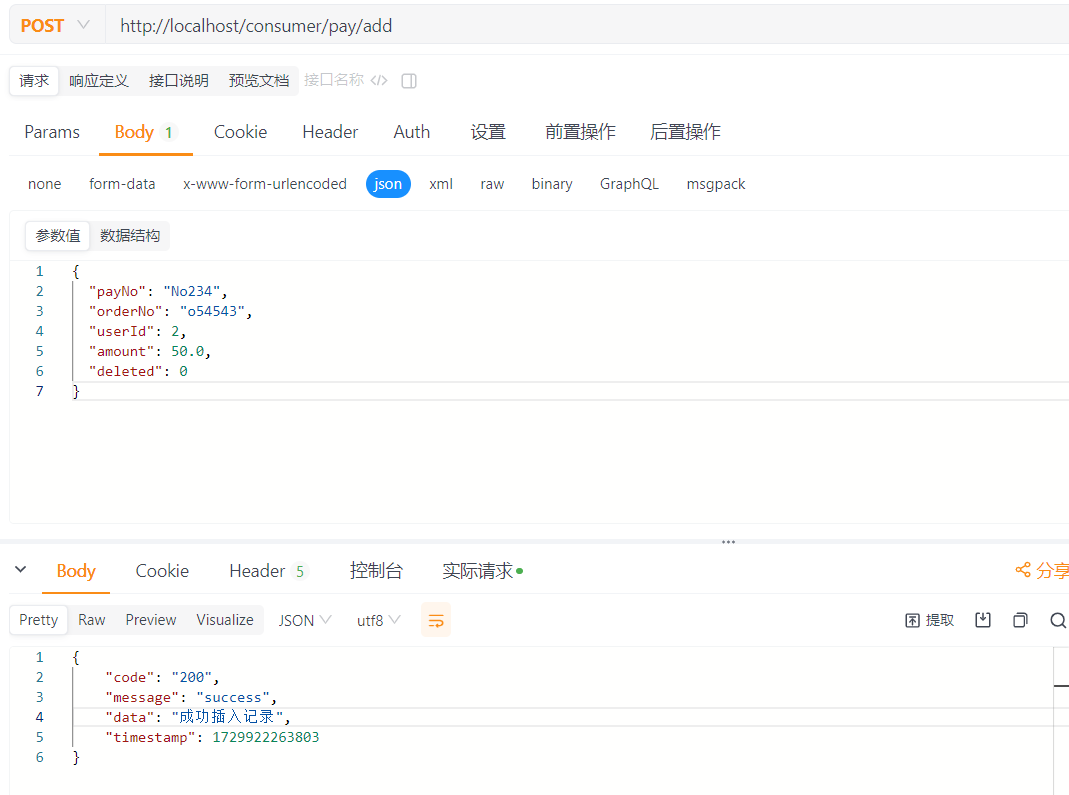Click the code snippet icon

click(x=379, y=81)
